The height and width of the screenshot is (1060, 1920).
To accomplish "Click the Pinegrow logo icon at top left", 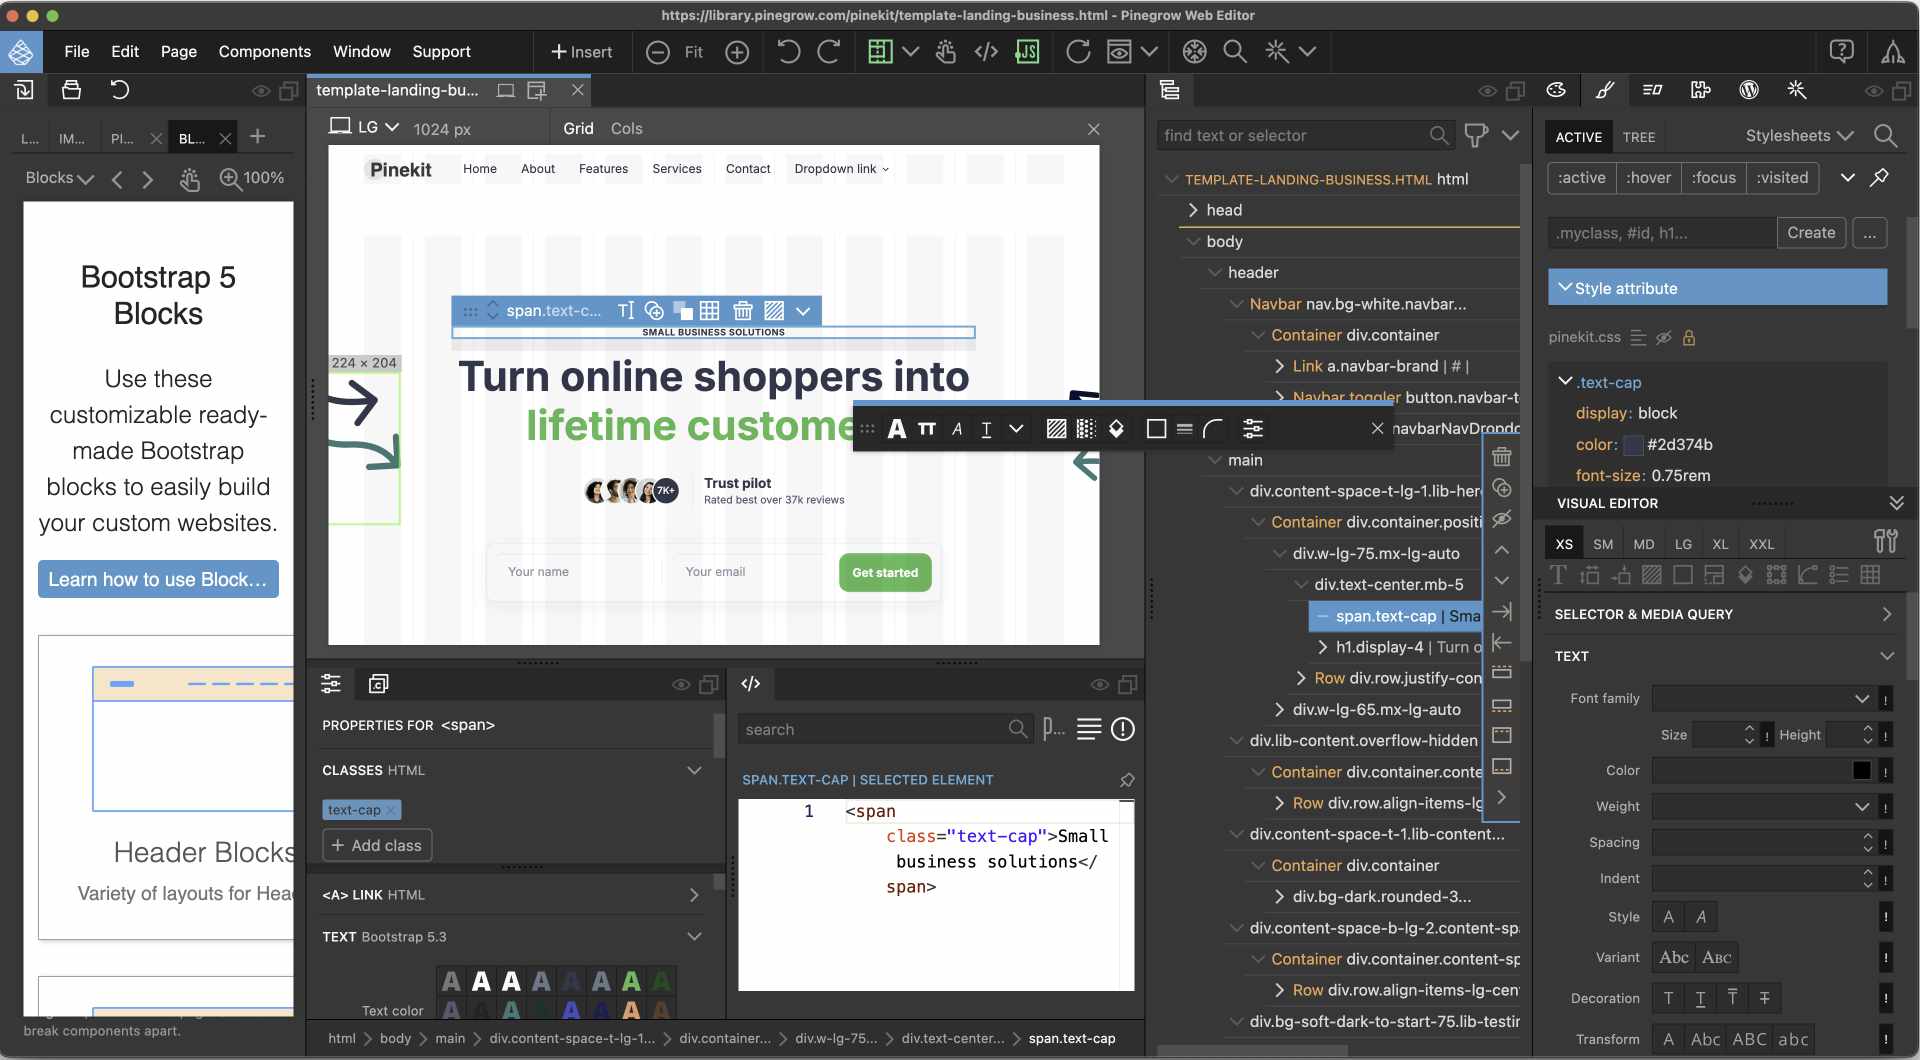I will click(x=21, y=52).
